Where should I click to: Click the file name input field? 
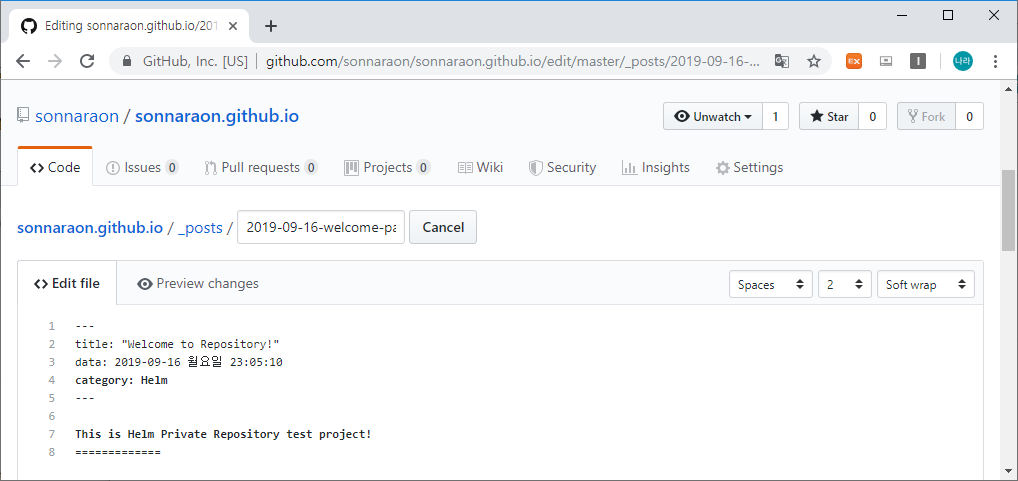(x=321, y=227)
